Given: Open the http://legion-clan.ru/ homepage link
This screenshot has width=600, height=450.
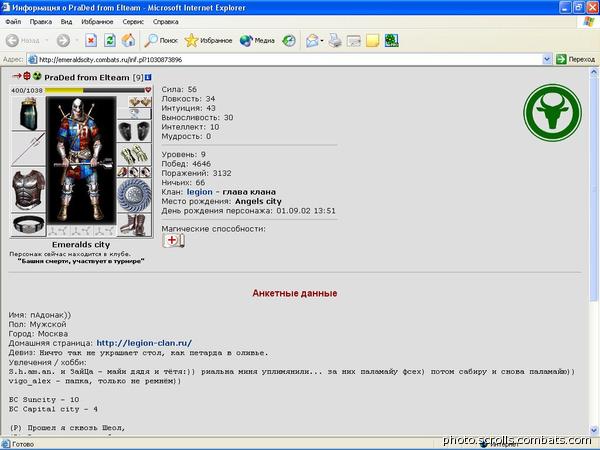Looking at the screenshot, I should [144, 343].
